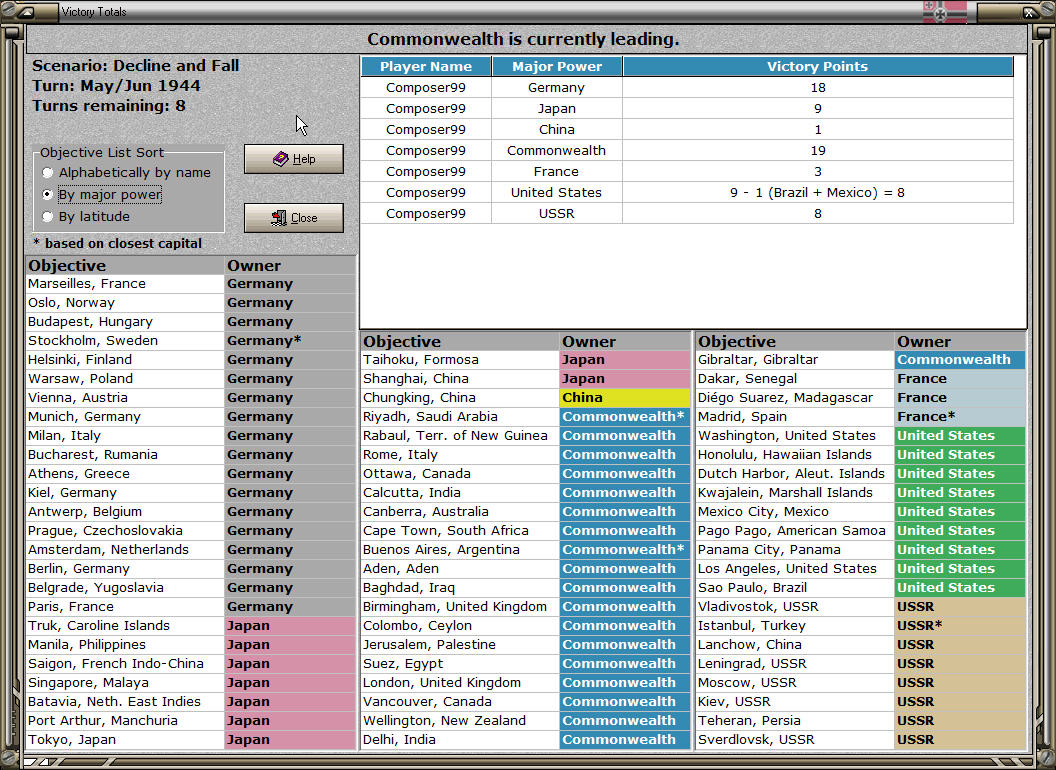The height and width of the screenshot is (770, 1056).
Task: Click the United States victory points formula
Action: click(818, 193)
